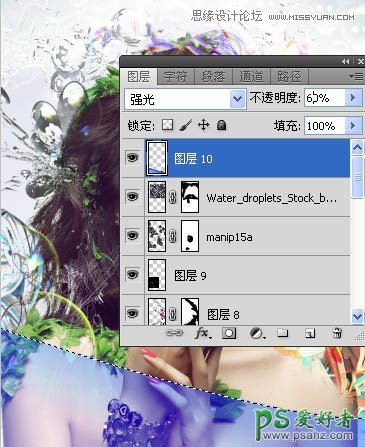Select the manip15a layer mask thumbnail

(x=190, y=236)
